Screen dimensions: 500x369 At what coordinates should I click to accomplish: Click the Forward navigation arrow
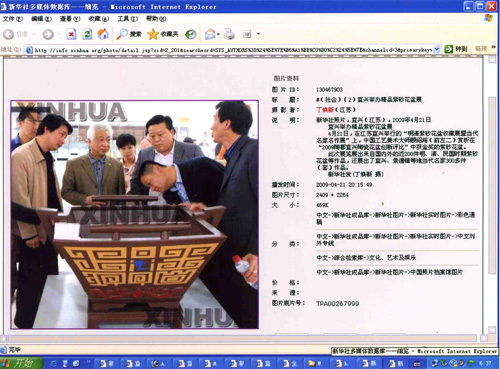pyautogui.click(x=48, y=34)
